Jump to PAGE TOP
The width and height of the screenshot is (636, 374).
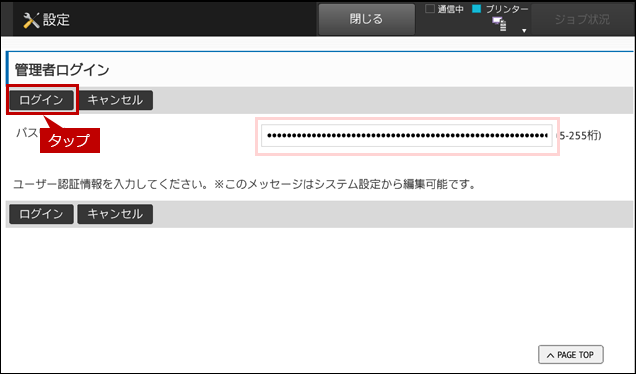[571, 355]
